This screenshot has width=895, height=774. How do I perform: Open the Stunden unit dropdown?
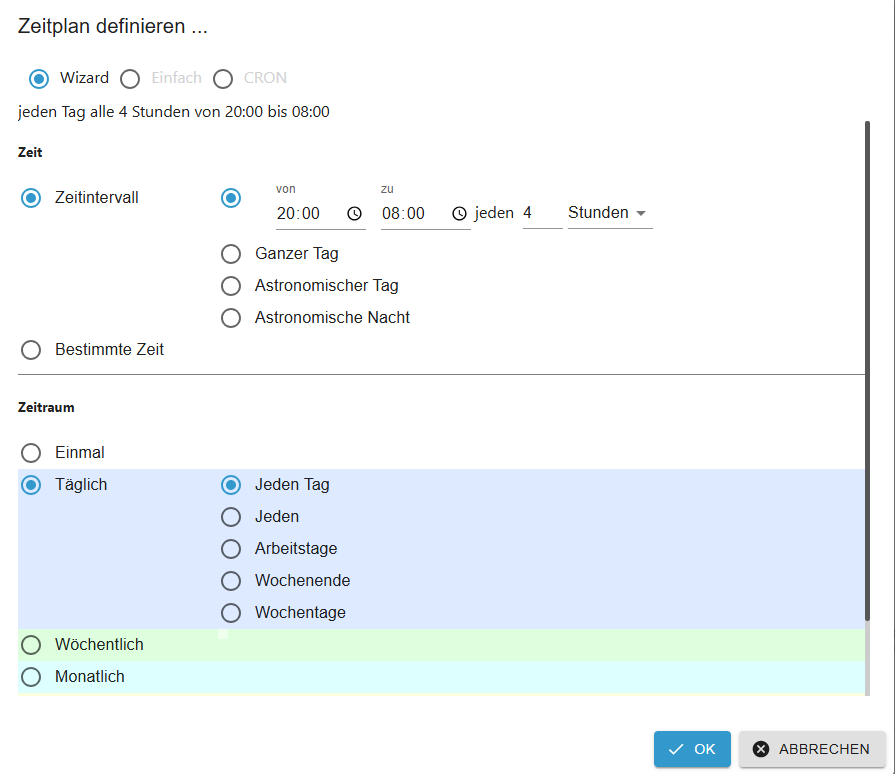coord(609,213)
